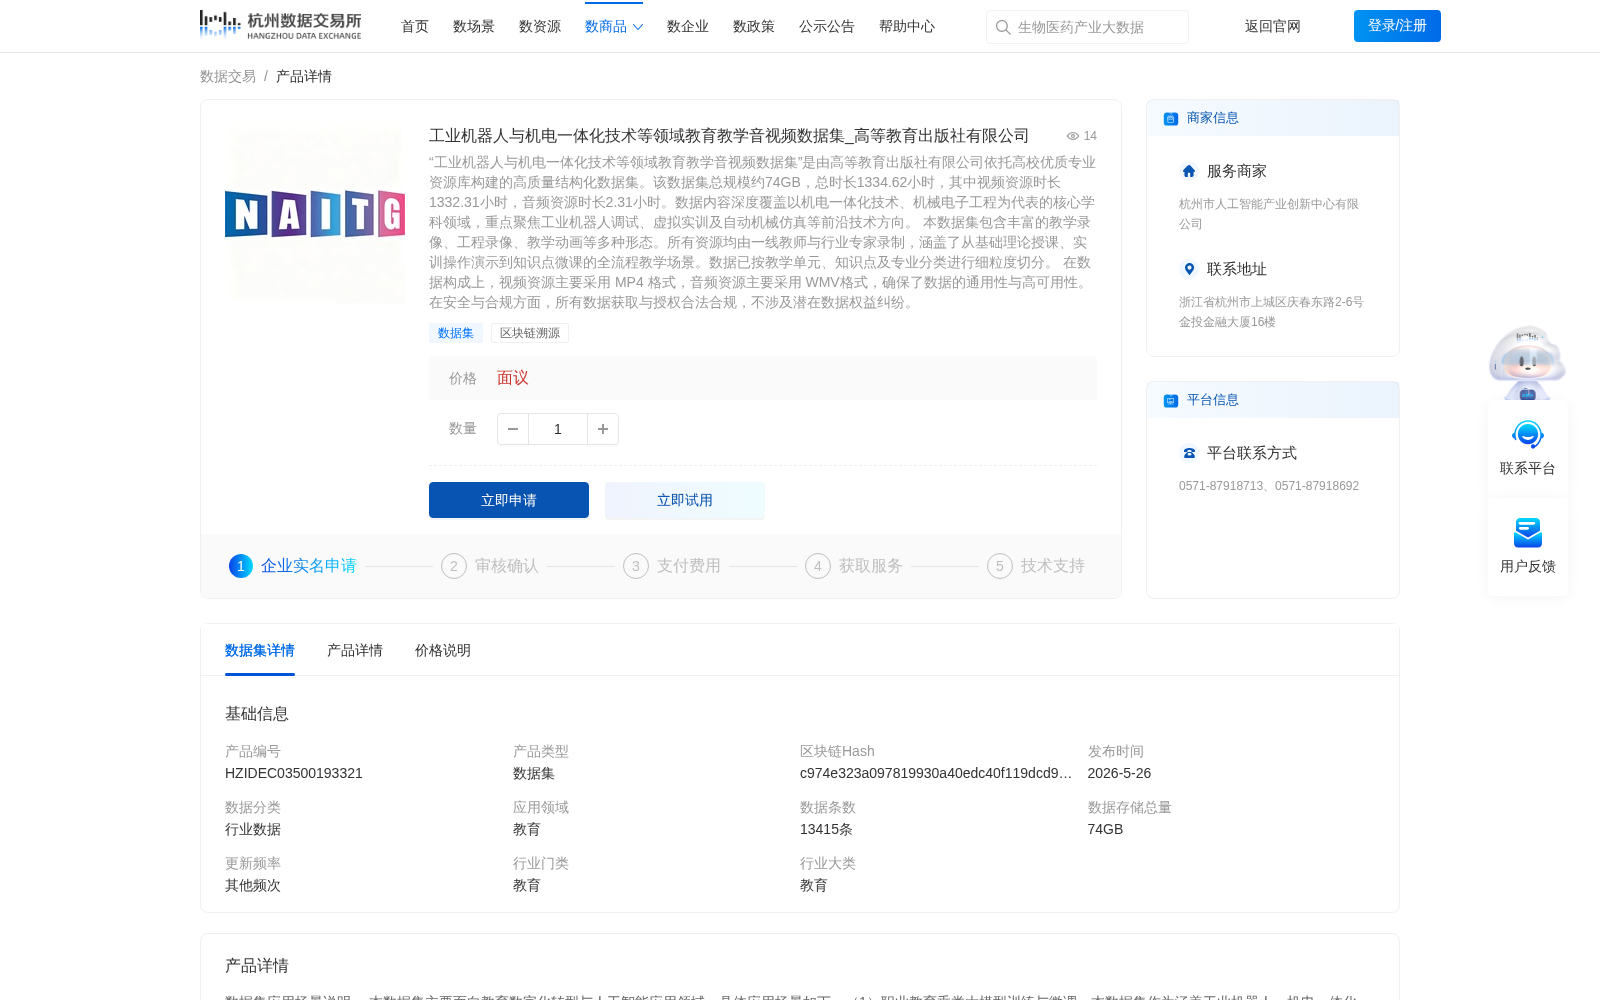Open 数场景 navigation item
The width and height of the screenshot is (1600, 1000).
[474, 27]
